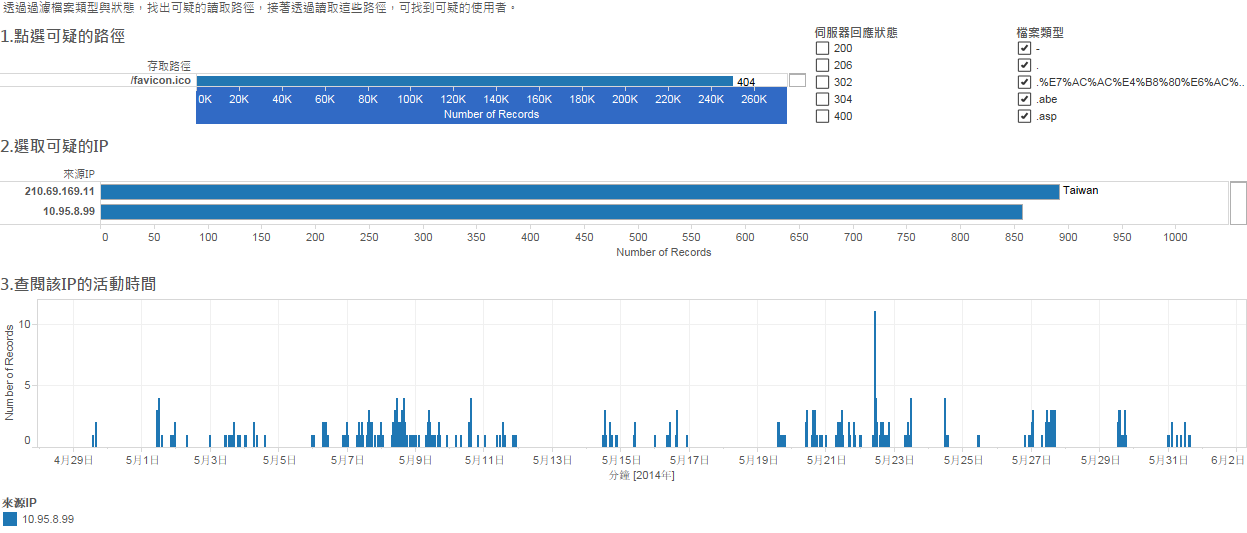Click the heading 2.選取可疑的IP
This screenshot has height=533, width=1247.
[x=54, y=146]
